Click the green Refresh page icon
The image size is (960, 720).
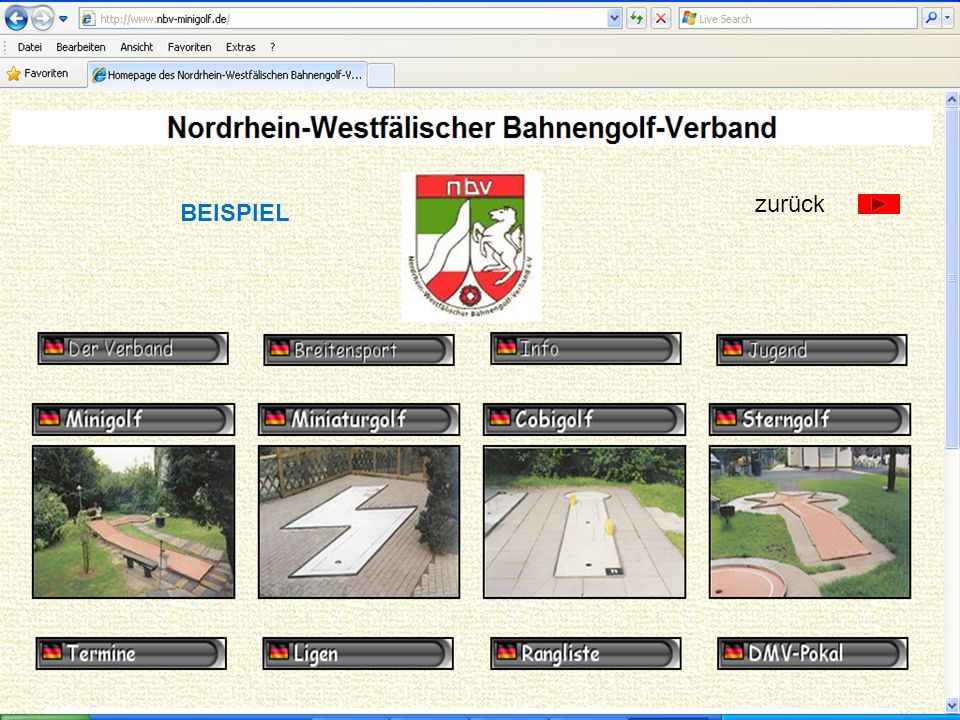coord(637,19)
